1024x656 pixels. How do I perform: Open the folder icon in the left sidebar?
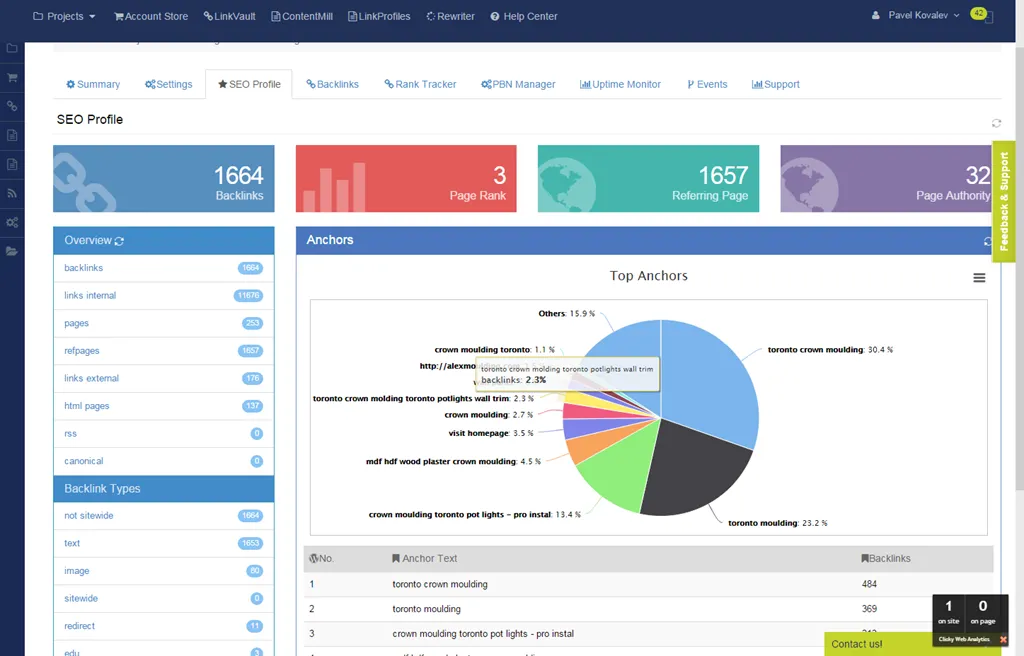(12, 48)
